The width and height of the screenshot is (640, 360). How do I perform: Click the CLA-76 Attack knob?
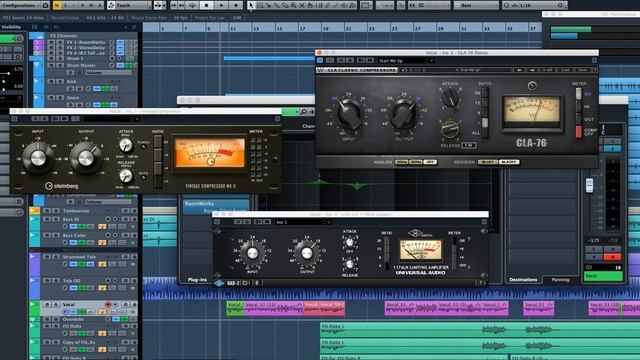coord(450,98)
